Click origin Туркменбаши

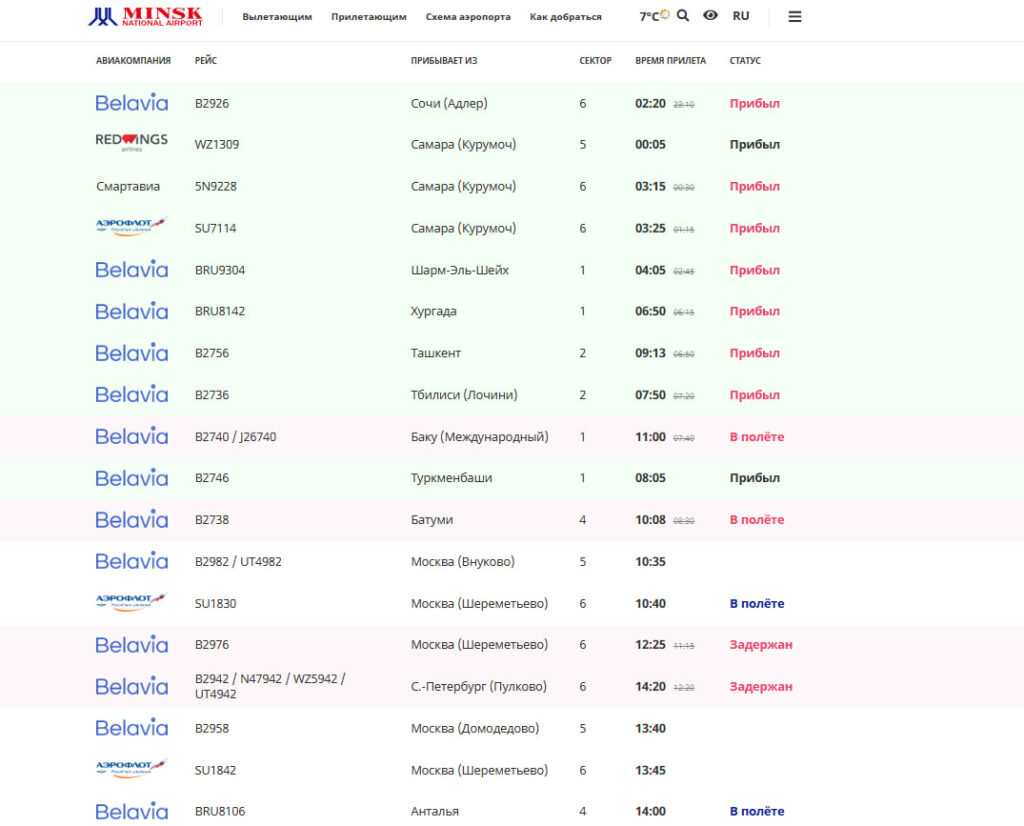pyautogui.click(x=451, y=478)
